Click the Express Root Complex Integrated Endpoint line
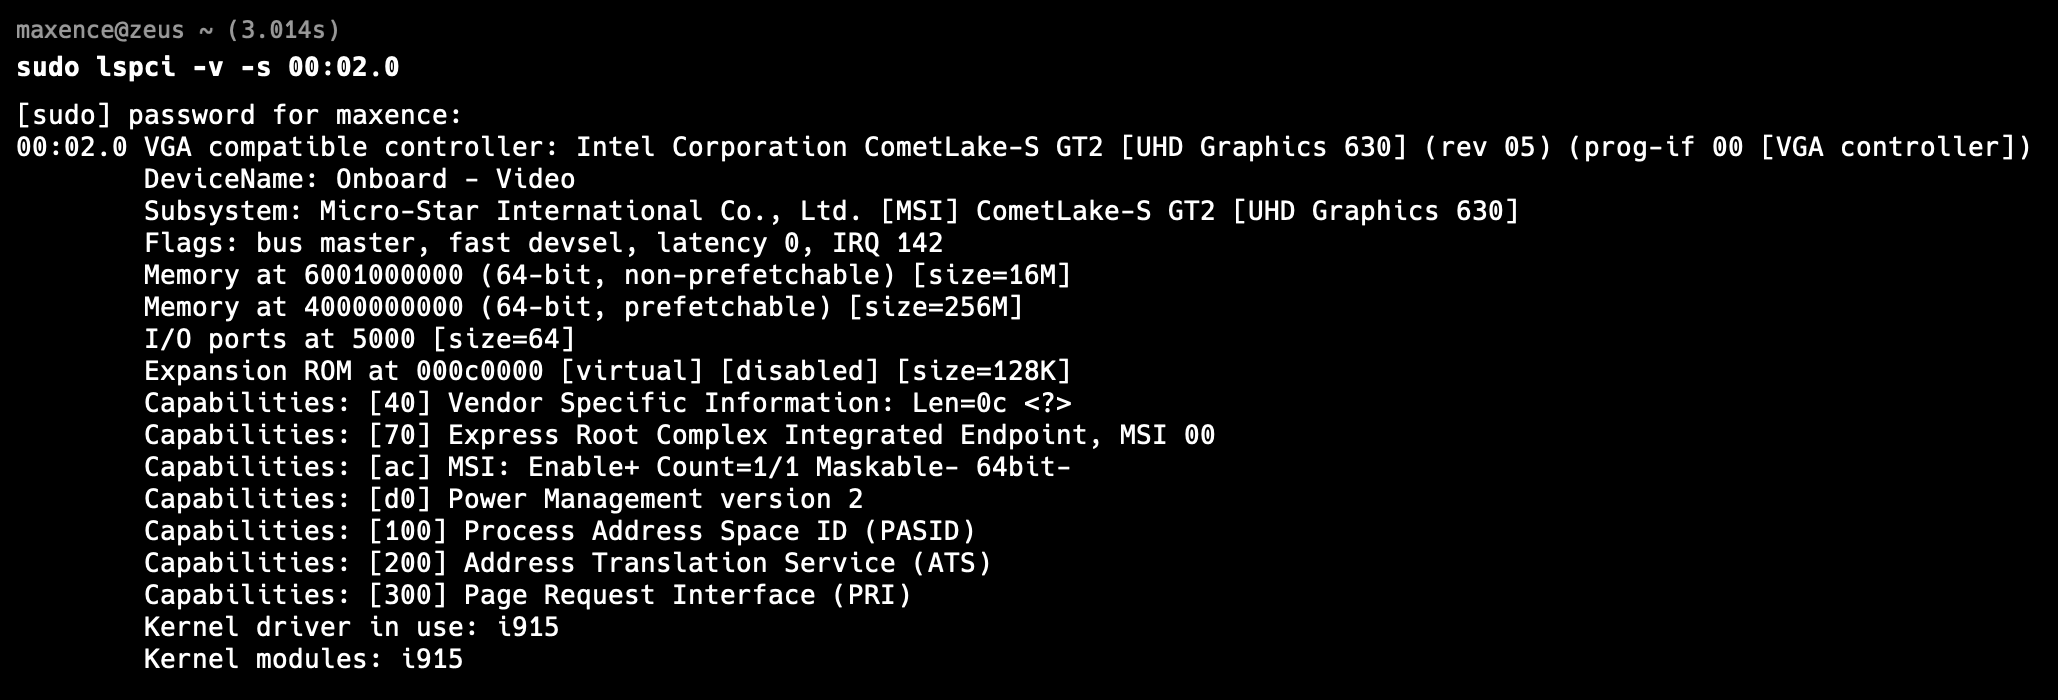The width and height of the screenshot is (2058, 700). click(x=680, y=435)
